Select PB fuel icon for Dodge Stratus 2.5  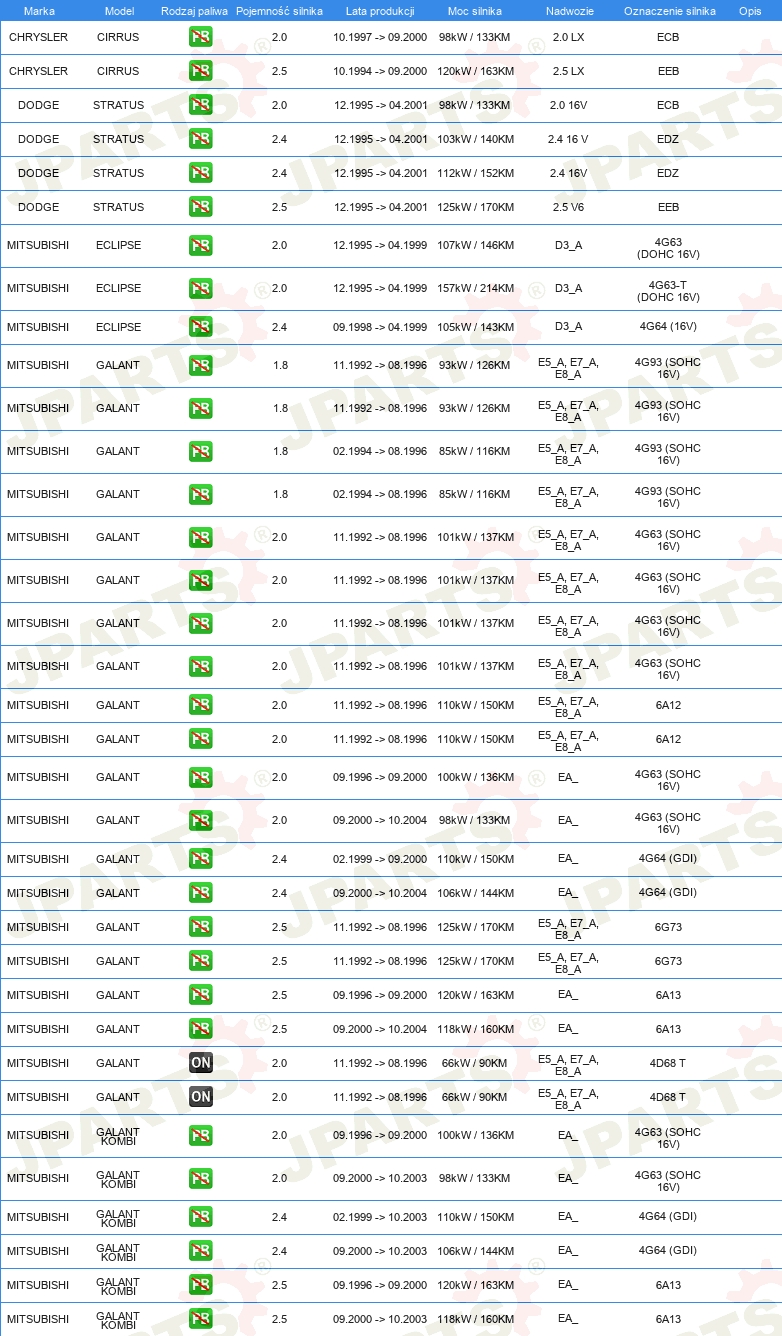[x=201, y=207]
